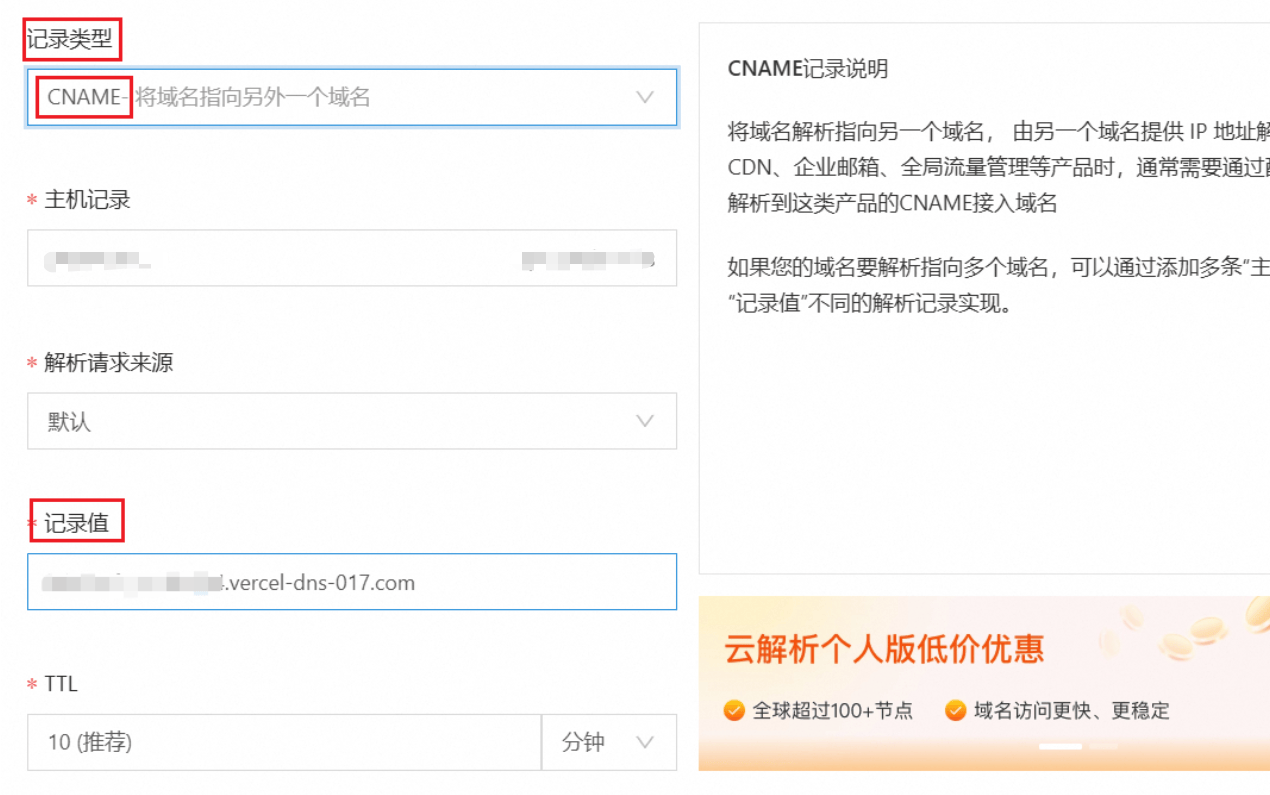Click the CNAME记录说明 heading
The height and width of the screenshot is (795, 1270).
pyautogui.click(x=808, y=69)
